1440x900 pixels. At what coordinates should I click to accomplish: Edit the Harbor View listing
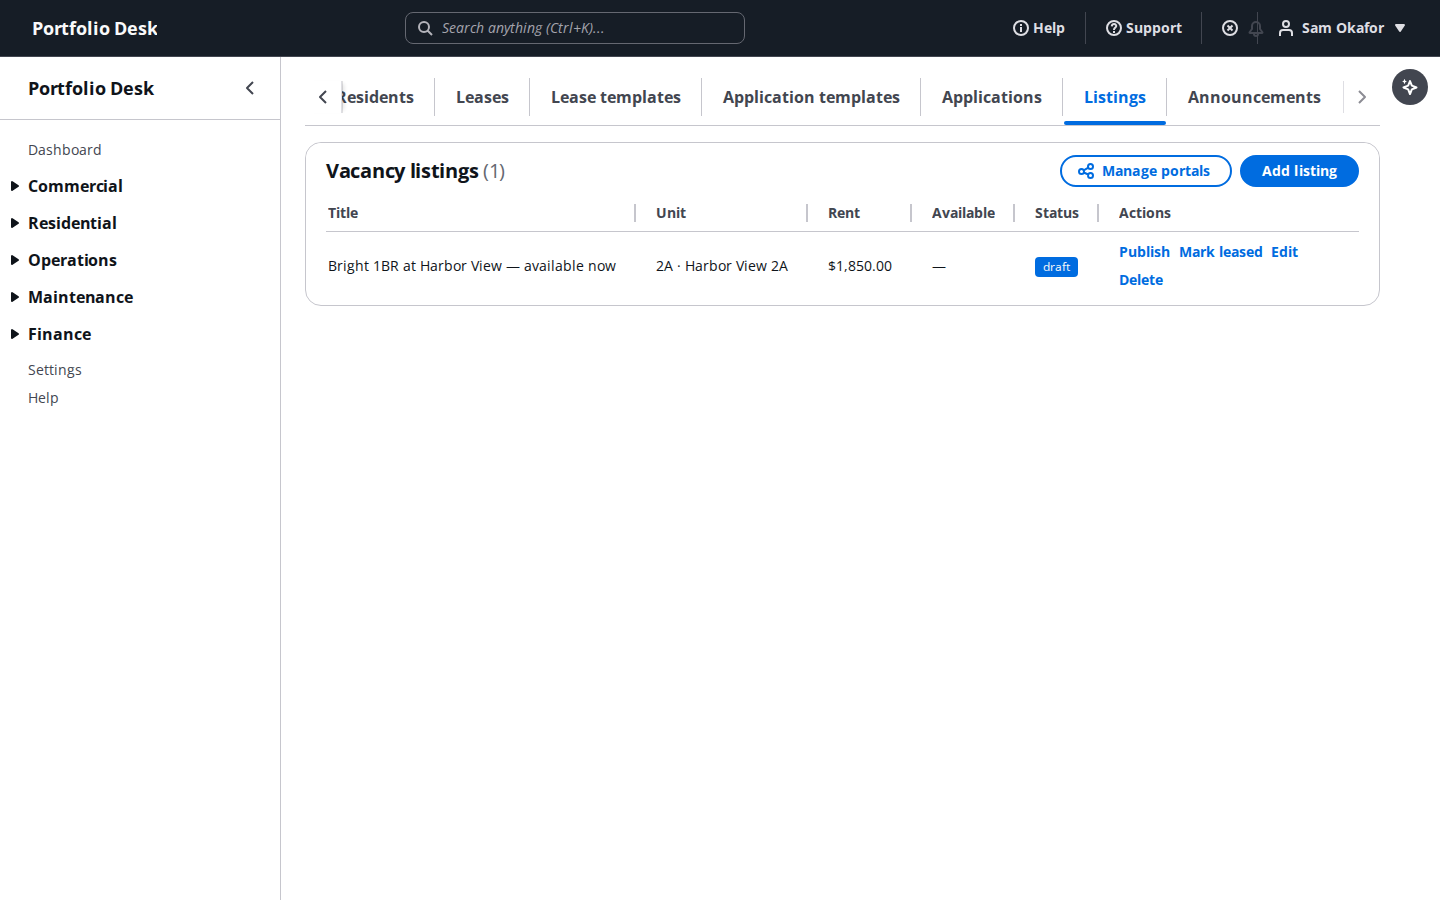(x=1284, y=252)
